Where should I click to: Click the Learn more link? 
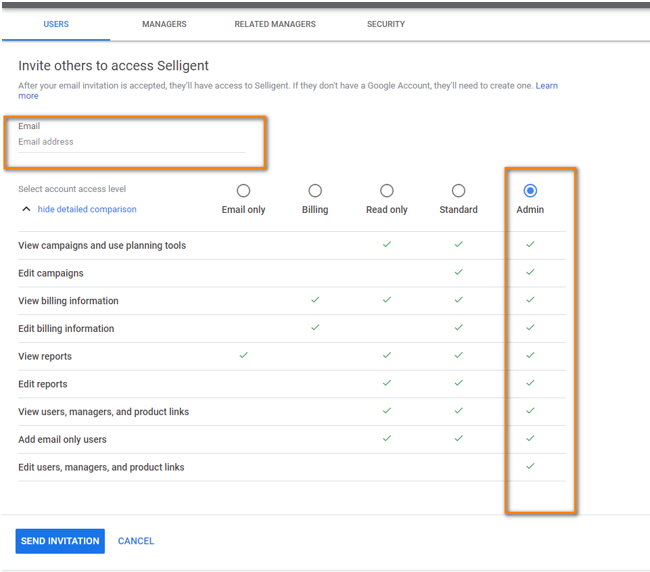coord(546,86)
